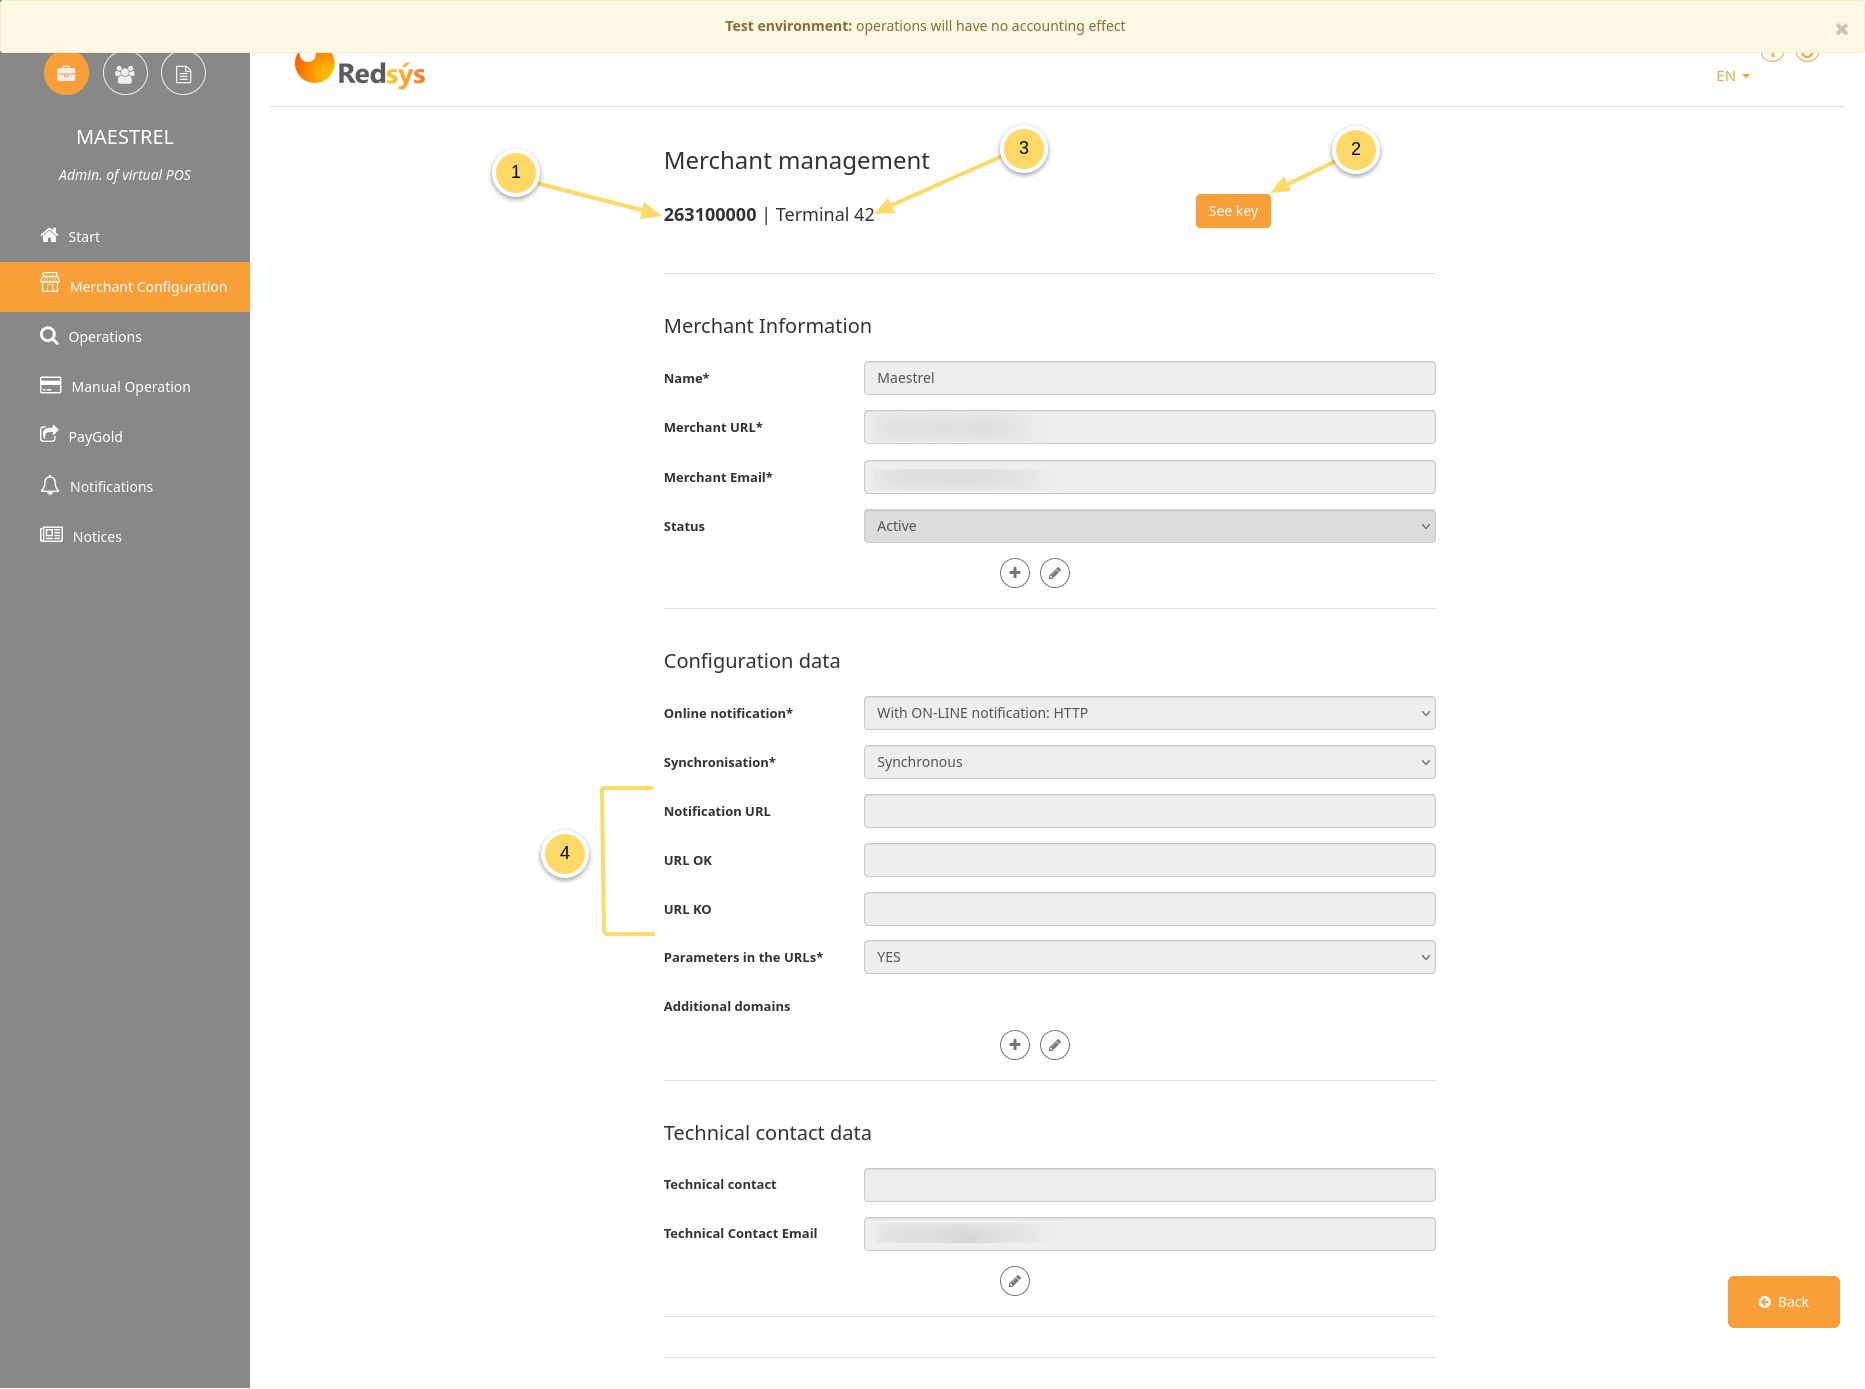Open PayGold from the sidebar menu
The width and height of the screenshot is (1865, 1389).
click(x=95, y=437)
